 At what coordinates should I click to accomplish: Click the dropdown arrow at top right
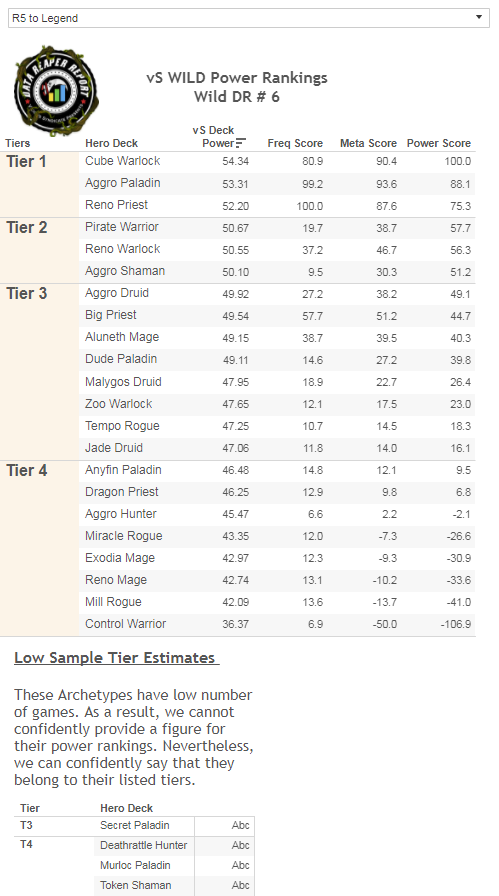tap(479, 18)
